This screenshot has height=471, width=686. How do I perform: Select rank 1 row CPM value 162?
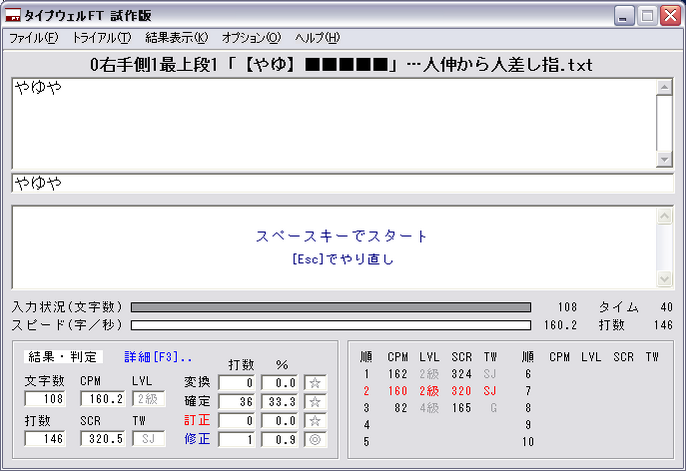[398, 374]
